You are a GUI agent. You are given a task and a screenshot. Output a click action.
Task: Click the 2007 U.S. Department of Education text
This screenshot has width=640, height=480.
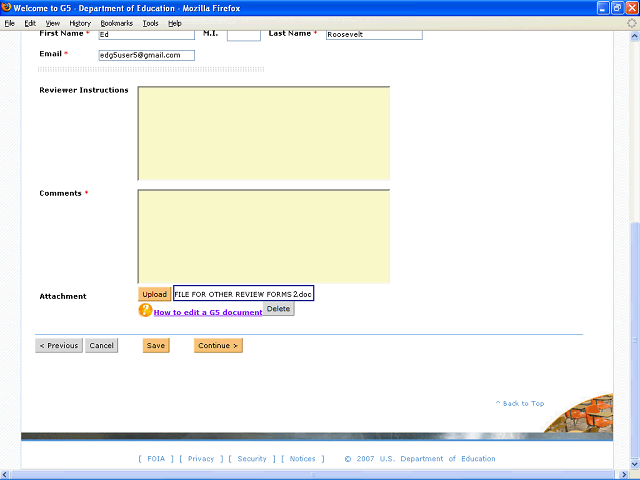(420, 459)
